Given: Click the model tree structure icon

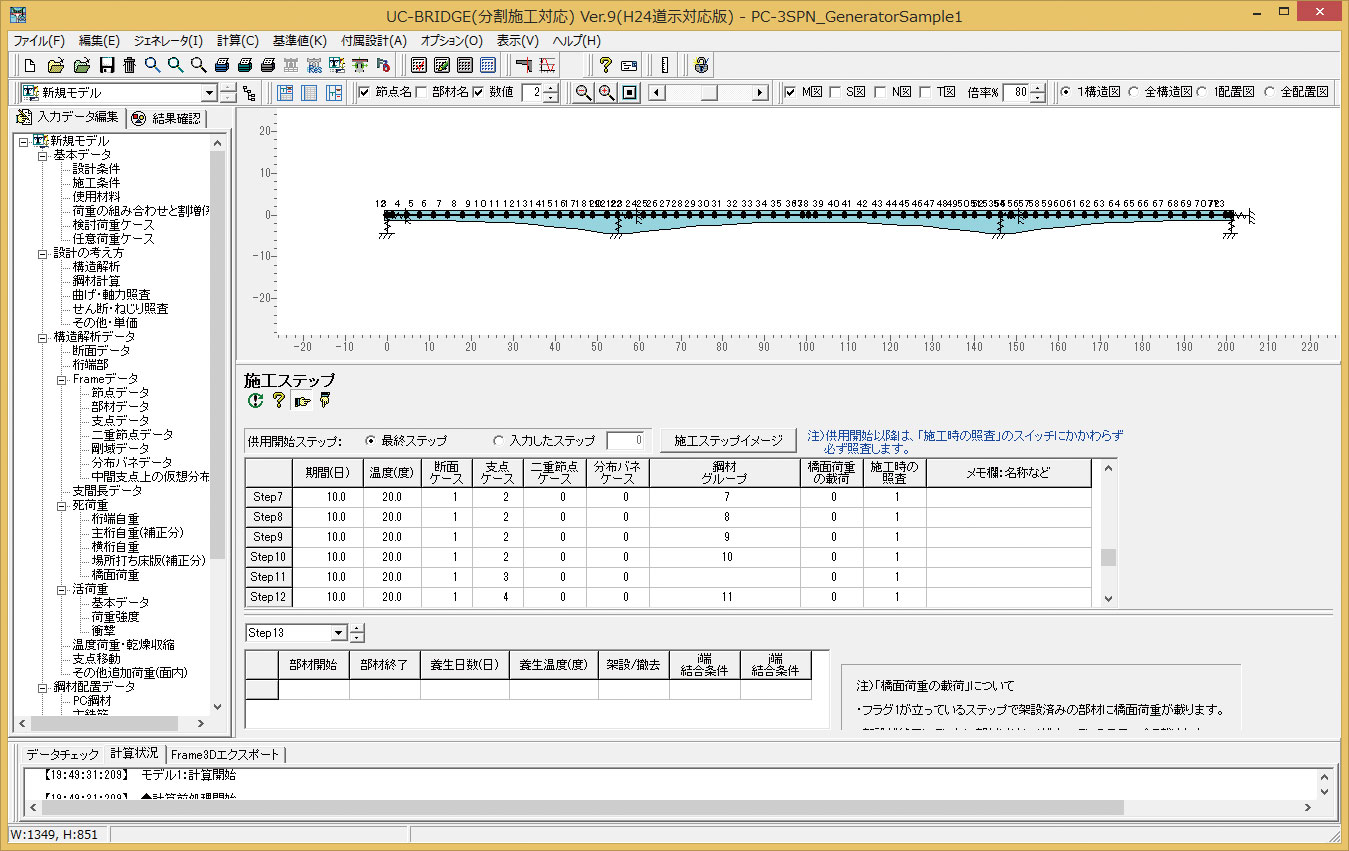Looking at the screenshot, I should [249, 93].
